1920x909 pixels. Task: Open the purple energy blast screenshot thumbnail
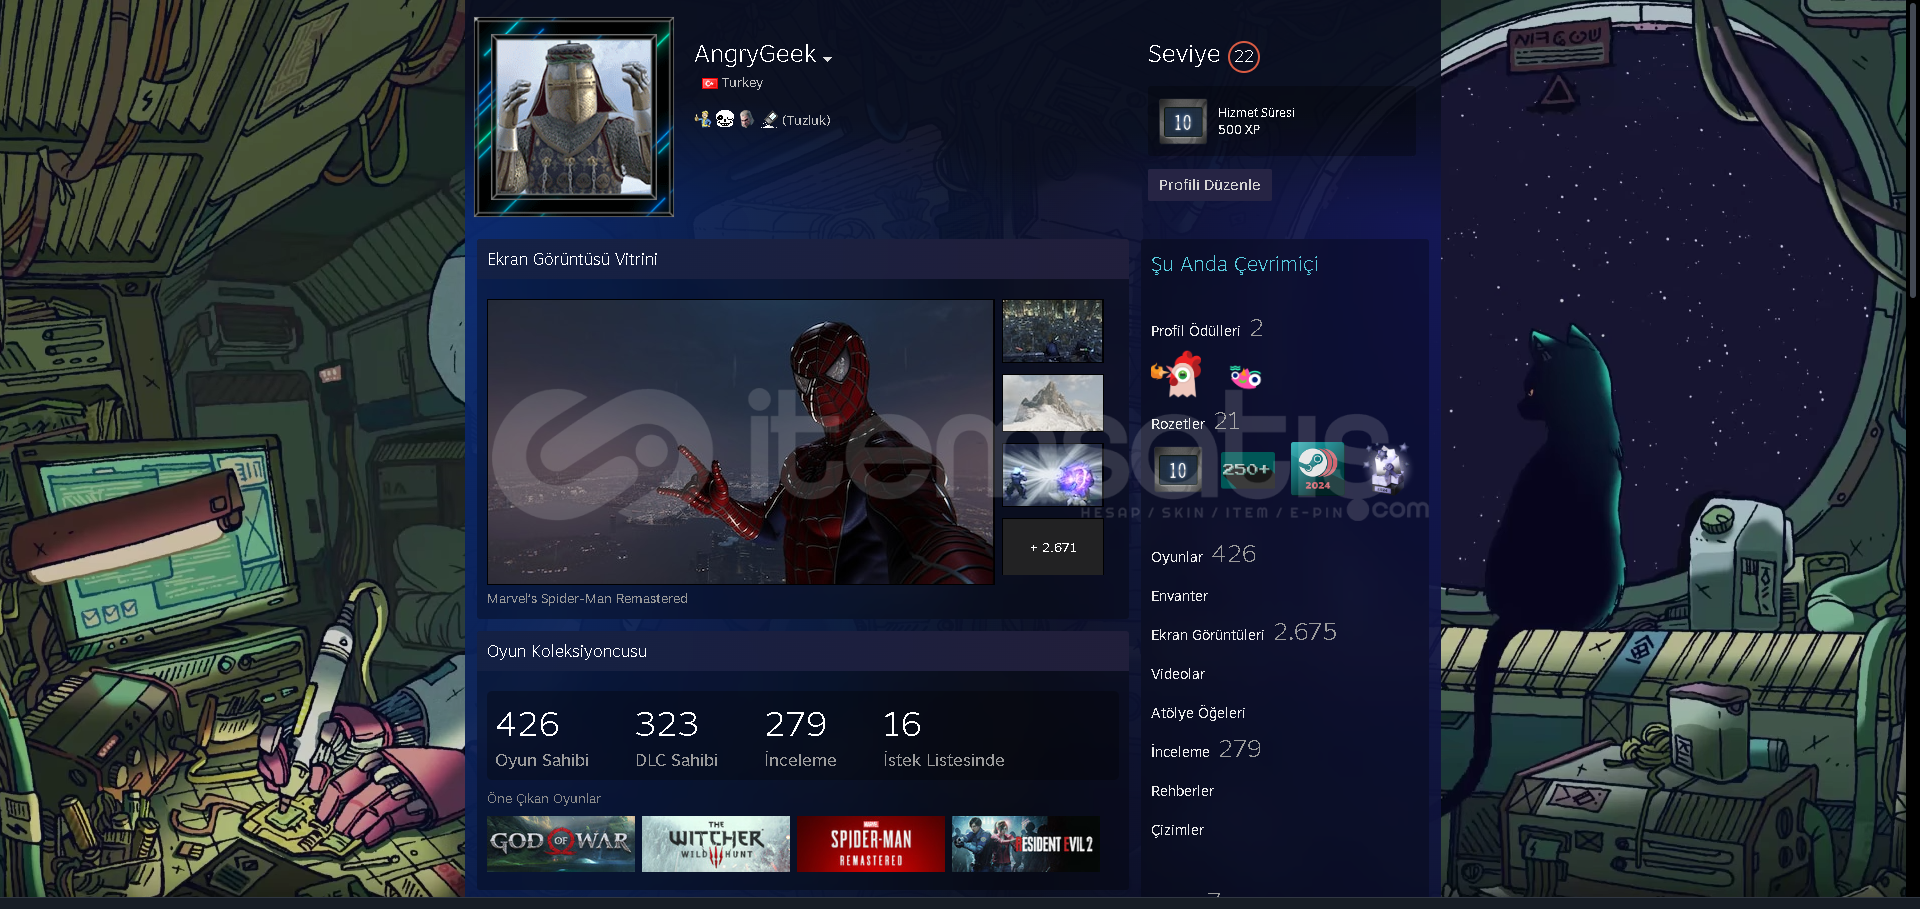click(x=1053, y=475)
